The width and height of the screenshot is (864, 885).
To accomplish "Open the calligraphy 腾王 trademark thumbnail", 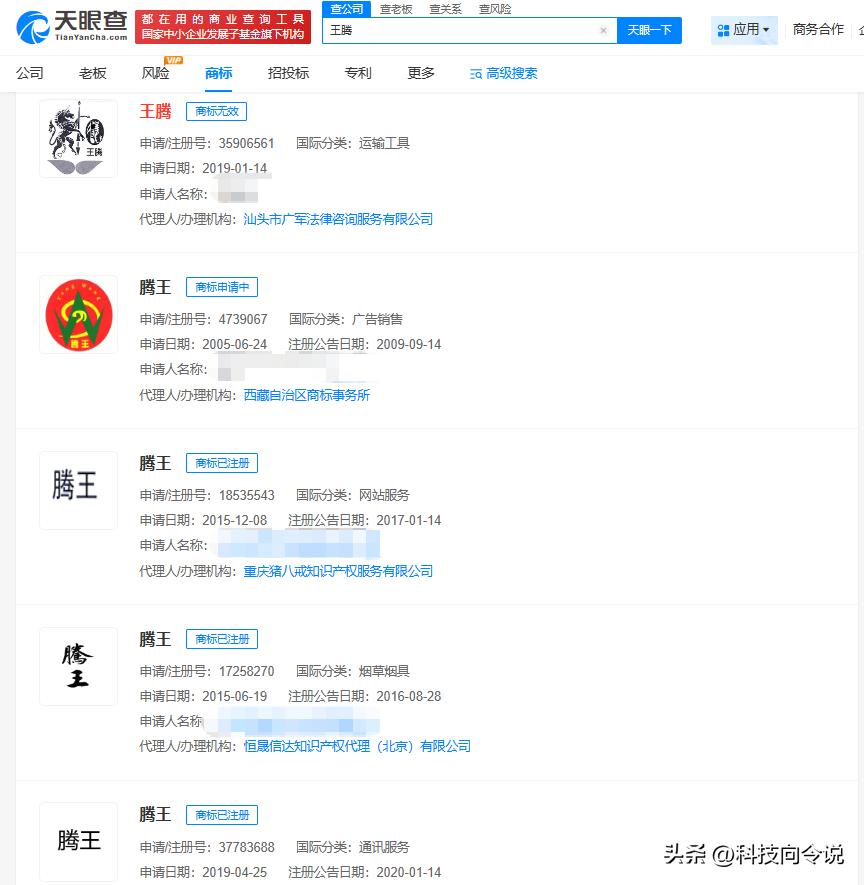I will pos(78,667).
